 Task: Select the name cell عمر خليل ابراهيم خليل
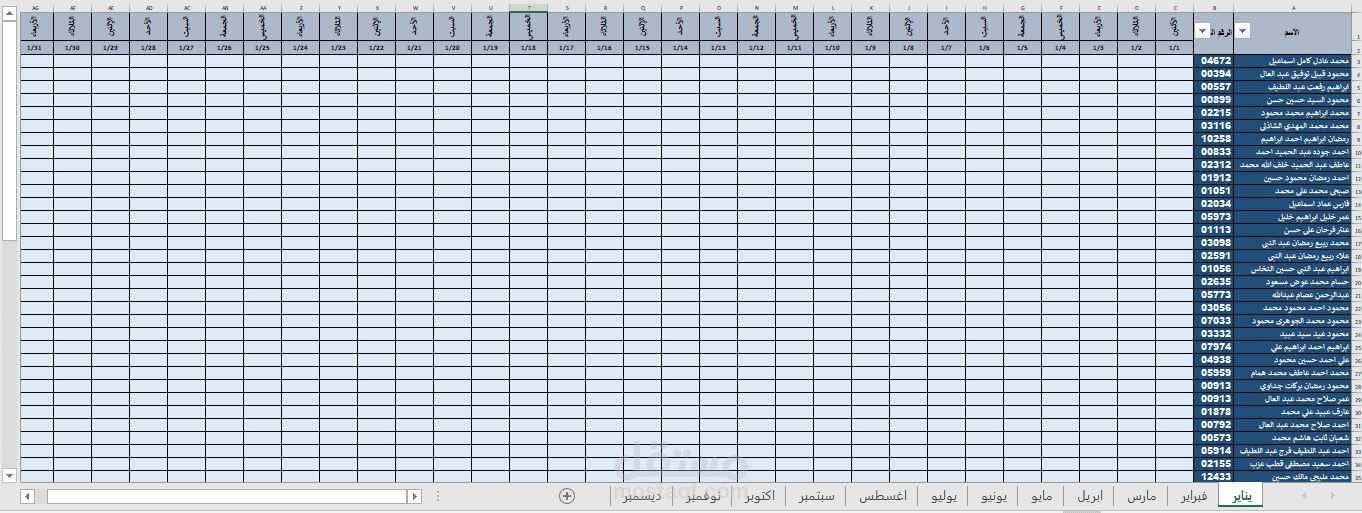point(1294,217)
